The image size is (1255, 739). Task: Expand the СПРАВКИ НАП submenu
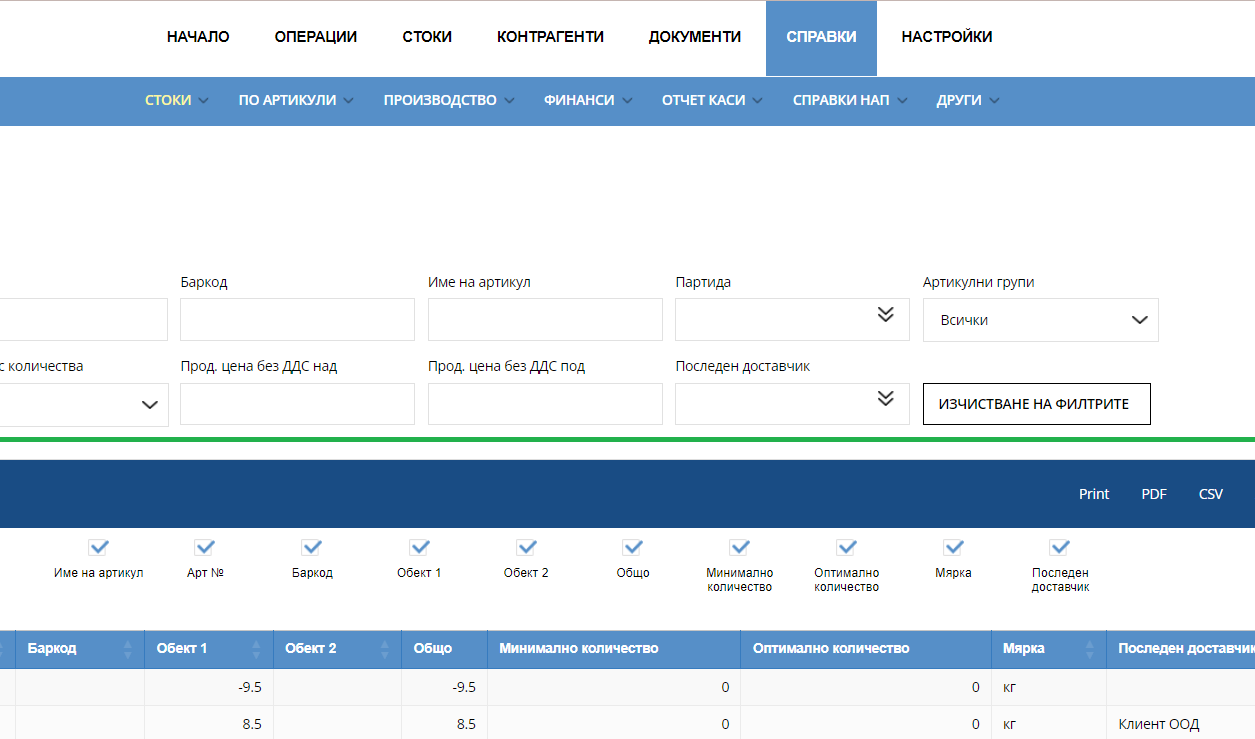click(x=850, y=100)
